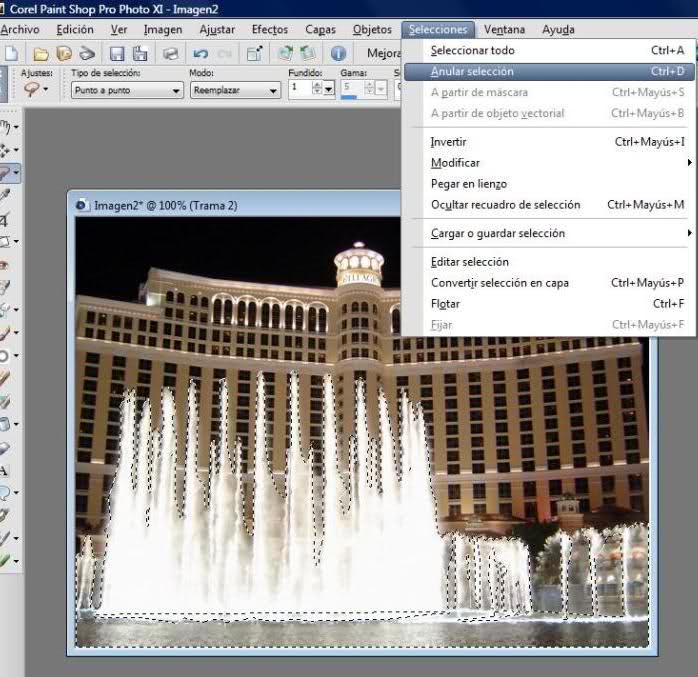Open the Efectos menu
This screenshot has width=698, height=677.
point(270,29)
